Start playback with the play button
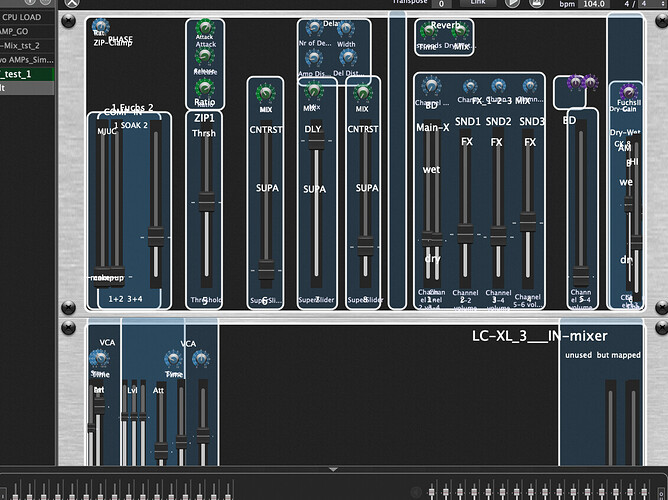The height and width of the screenshot is (500, 668). click(513, 3)
